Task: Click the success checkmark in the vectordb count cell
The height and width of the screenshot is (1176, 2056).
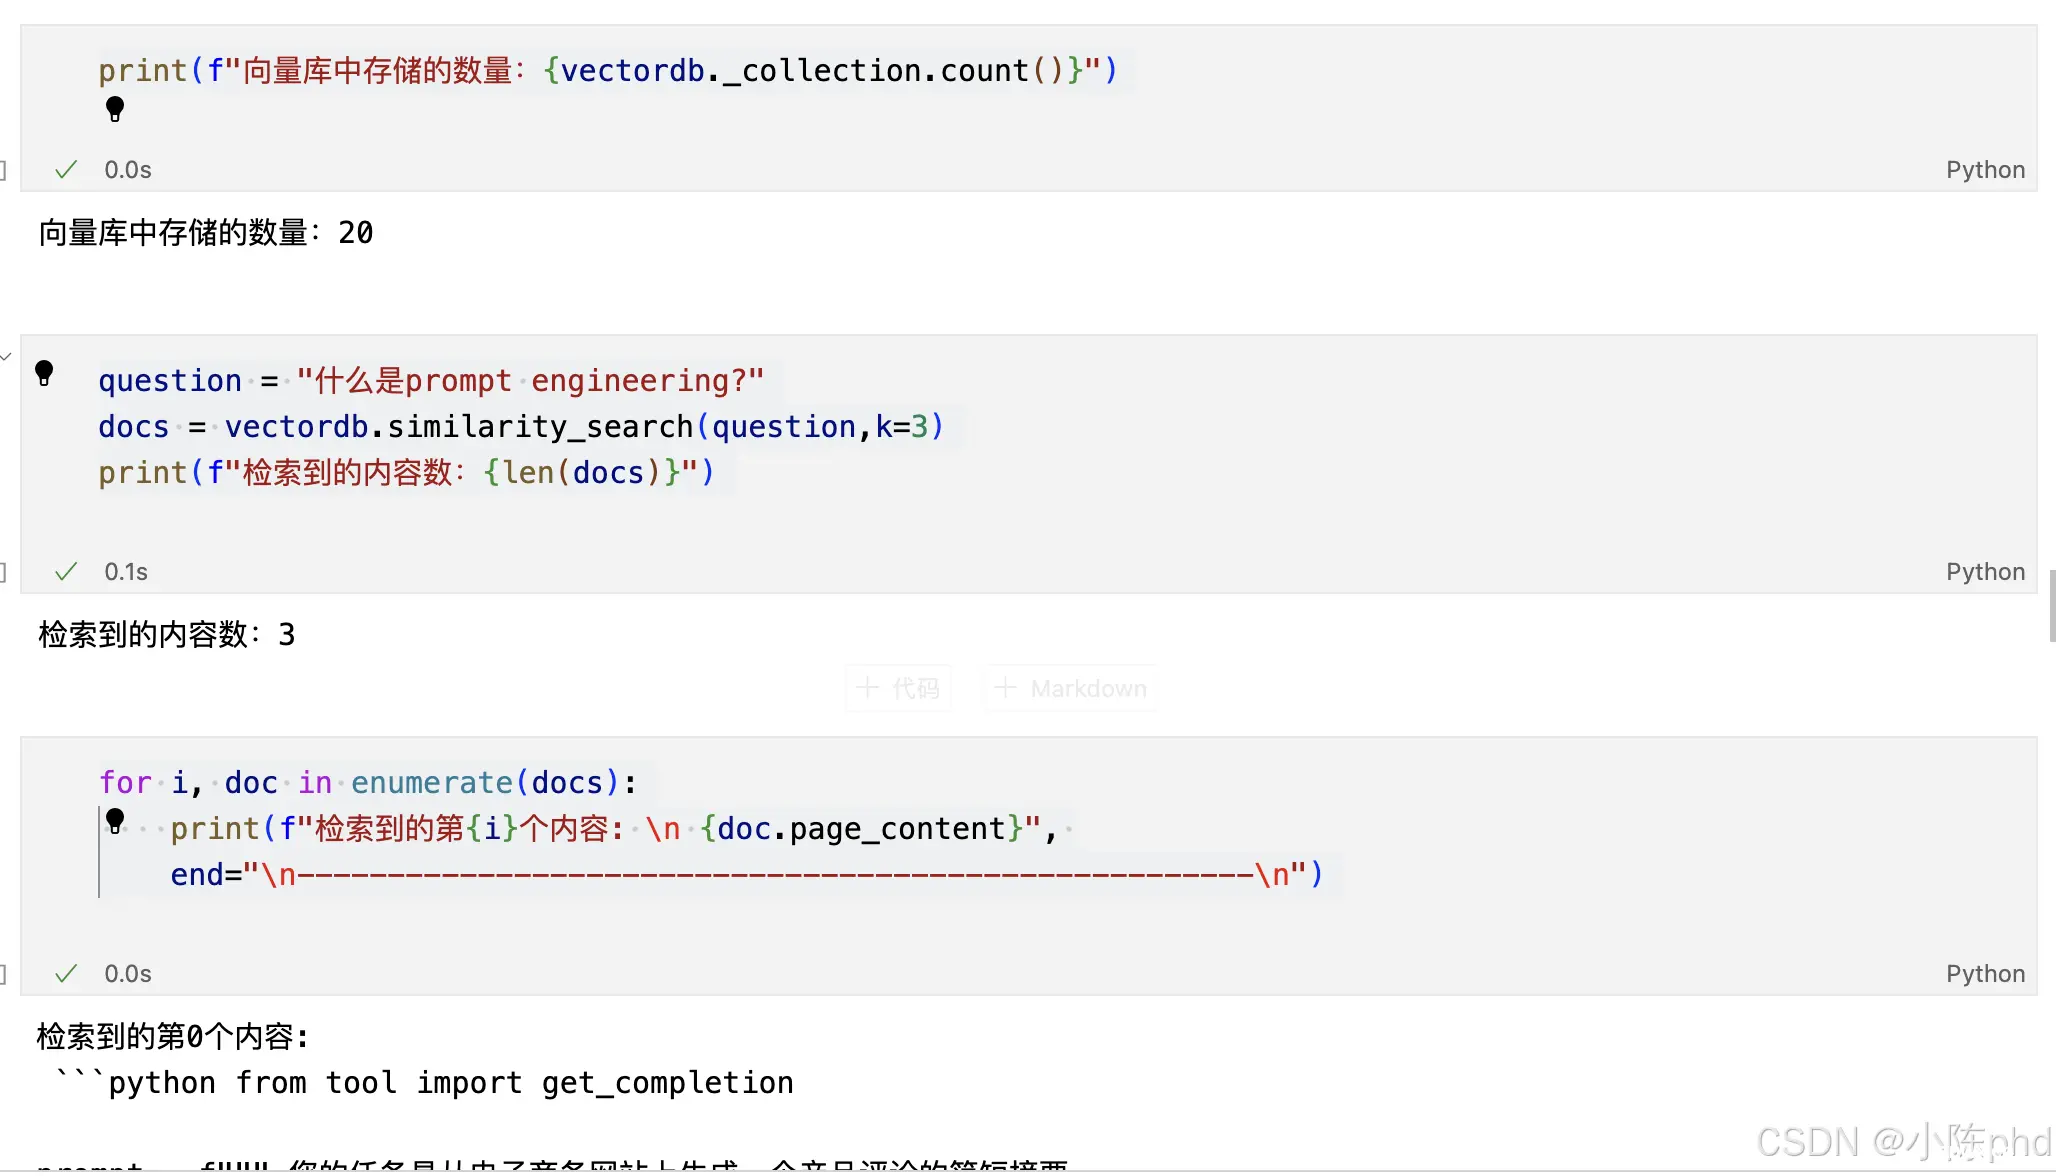Action: [66, 170]
